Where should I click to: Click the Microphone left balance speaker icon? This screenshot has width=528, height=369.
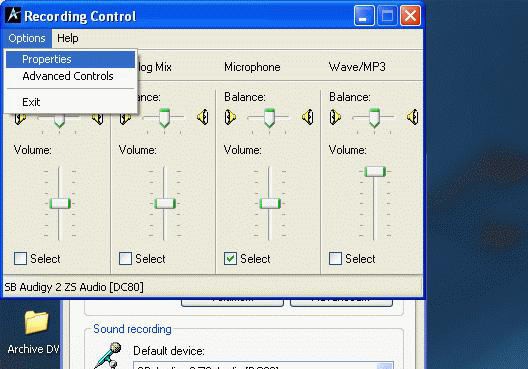coord(230,117)
